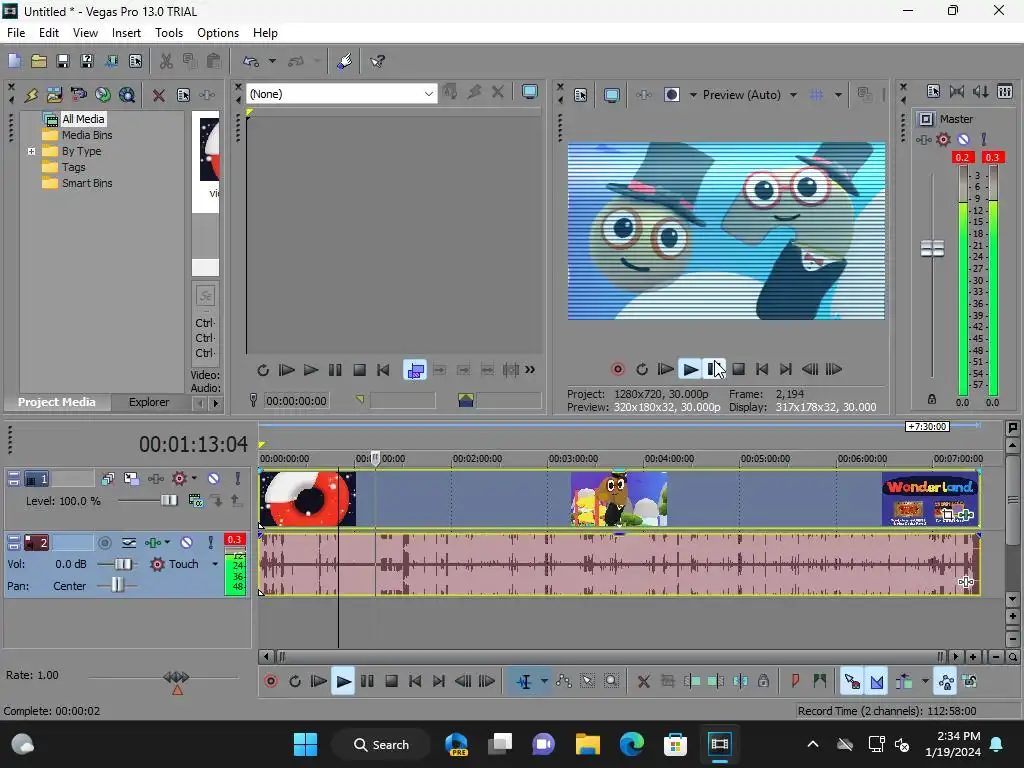Toggle Solo on audio track 2
This screenshot has height=768, width=1024.
click(x=210, y=543)
